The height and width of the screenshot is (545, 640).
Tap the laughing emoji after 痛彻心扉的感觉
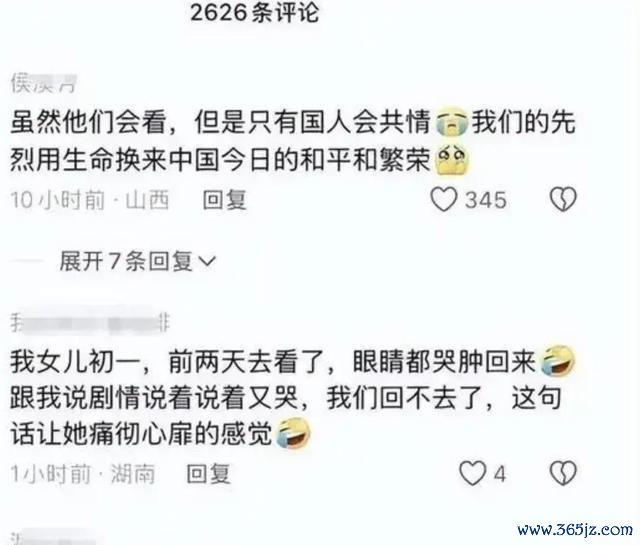pos(293,434)
